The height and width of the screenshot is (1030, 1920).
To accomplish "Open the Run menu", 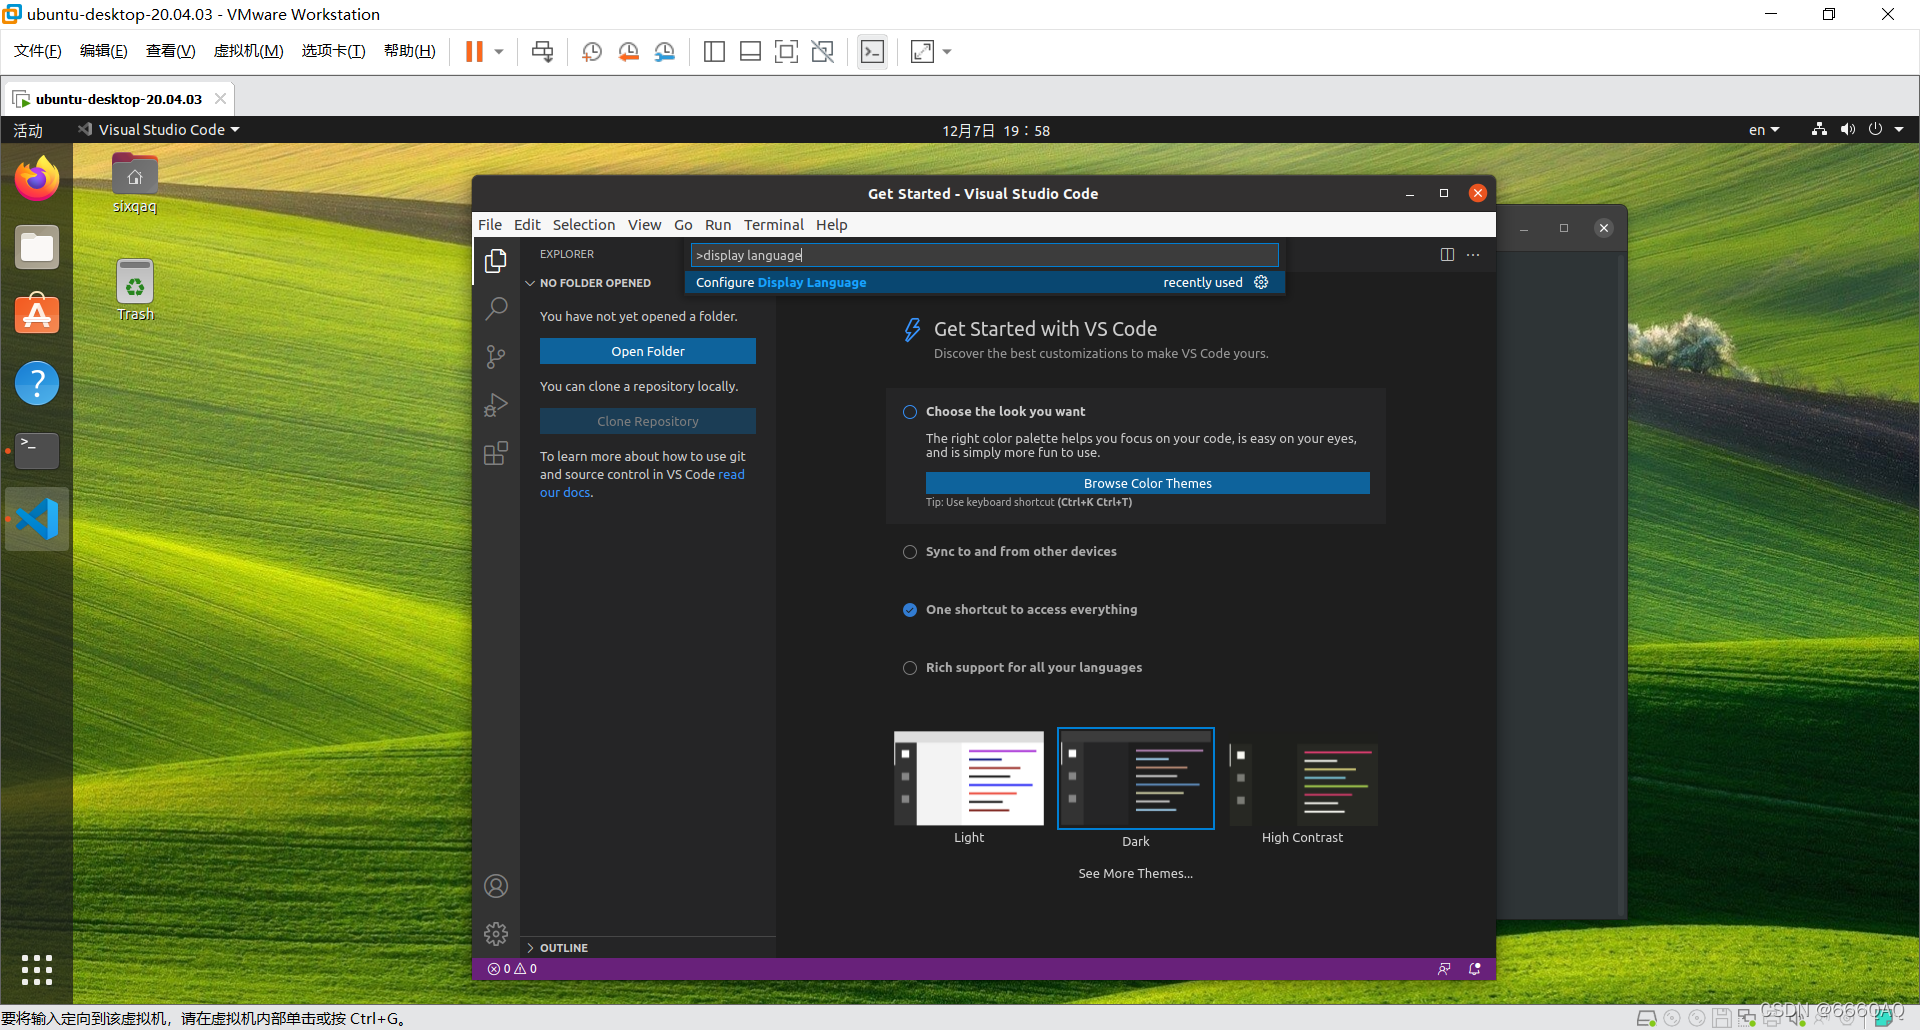I will (x=718, y=224).
